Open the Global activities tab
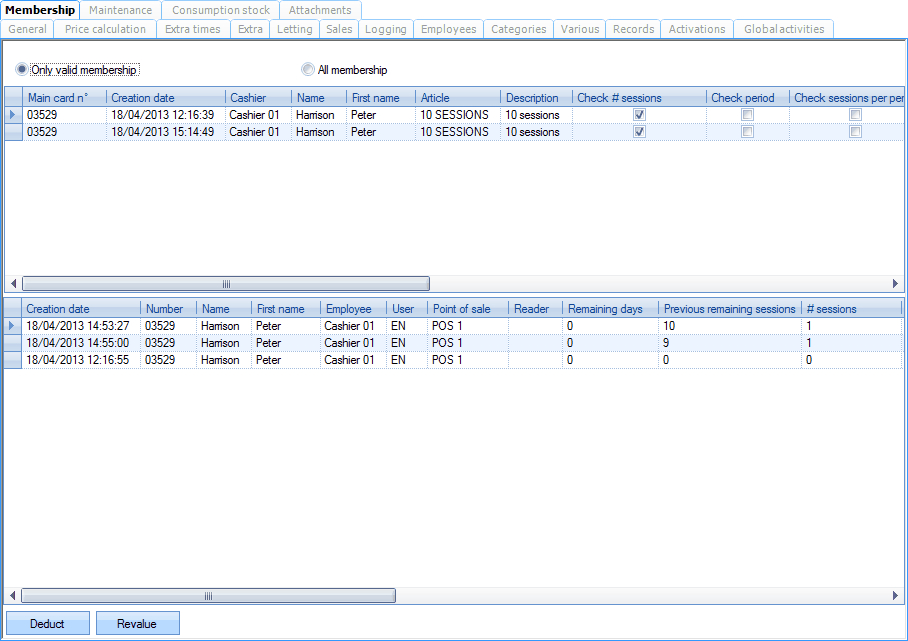 (783, 29)
